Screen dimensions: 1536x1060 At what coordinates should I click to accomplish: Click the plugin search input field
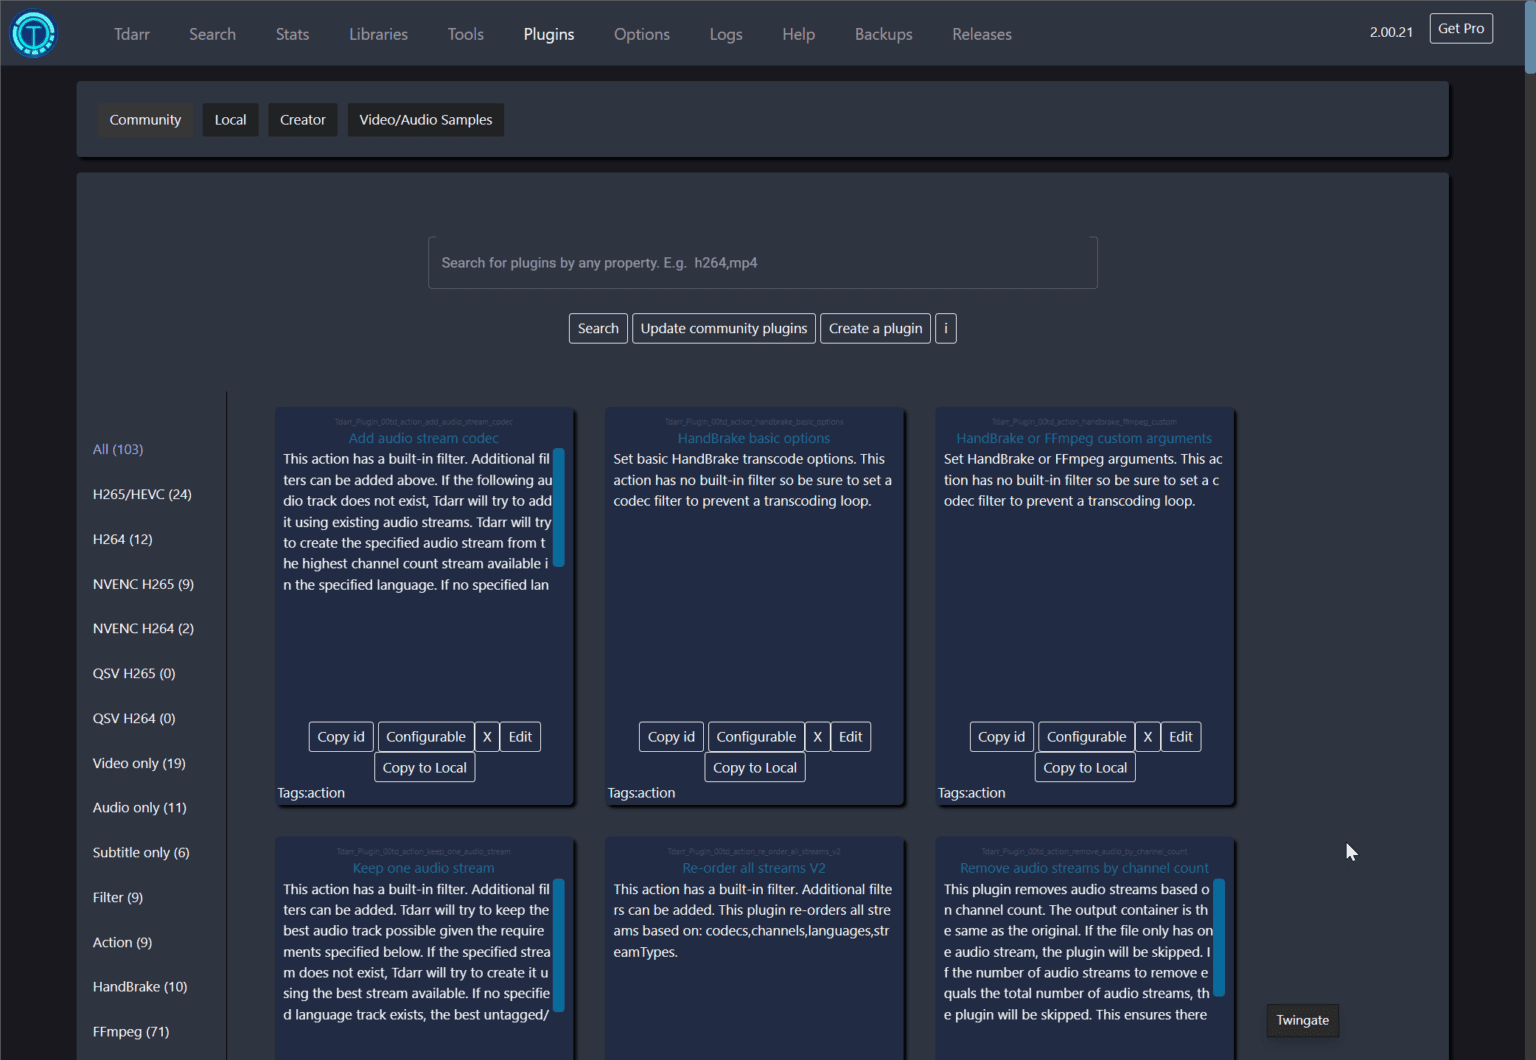coord(762,262)
